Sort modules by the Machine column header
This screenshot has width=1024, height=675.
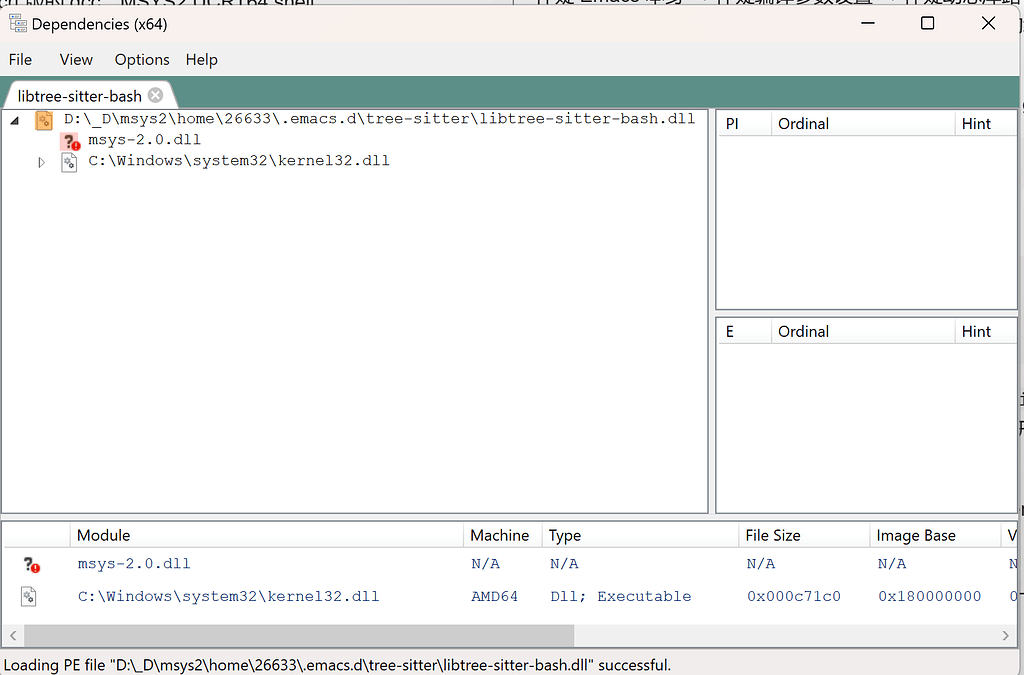tap(502, 535)
